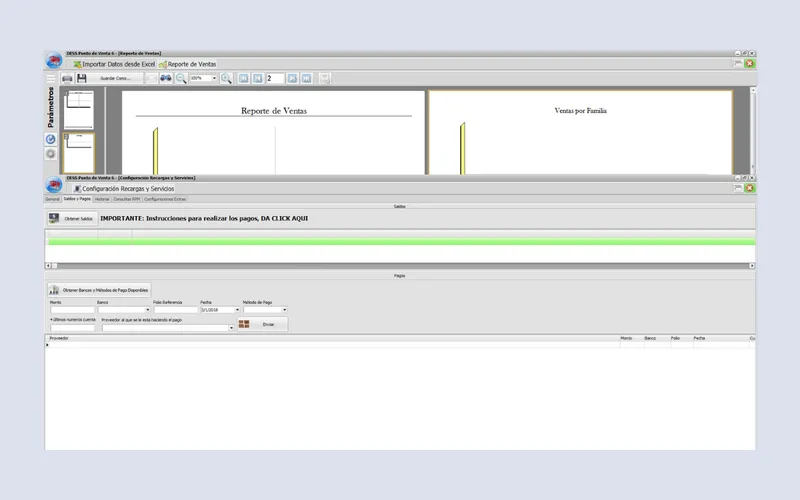Screen dimensions: 800x500
Task: Click the últimos números cuenta input field
Action: (72, 328)
